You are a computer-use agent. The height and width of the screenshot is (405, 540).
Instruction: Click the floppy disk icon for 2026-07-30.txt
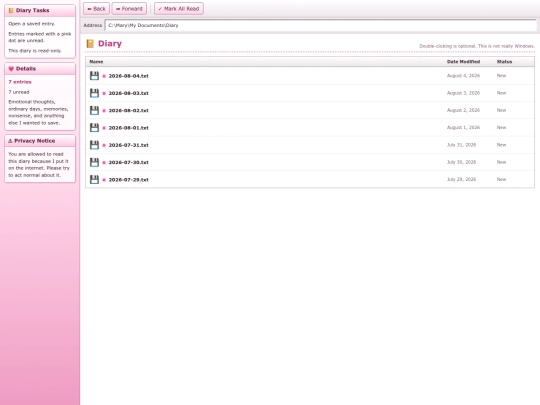point(94,162)
